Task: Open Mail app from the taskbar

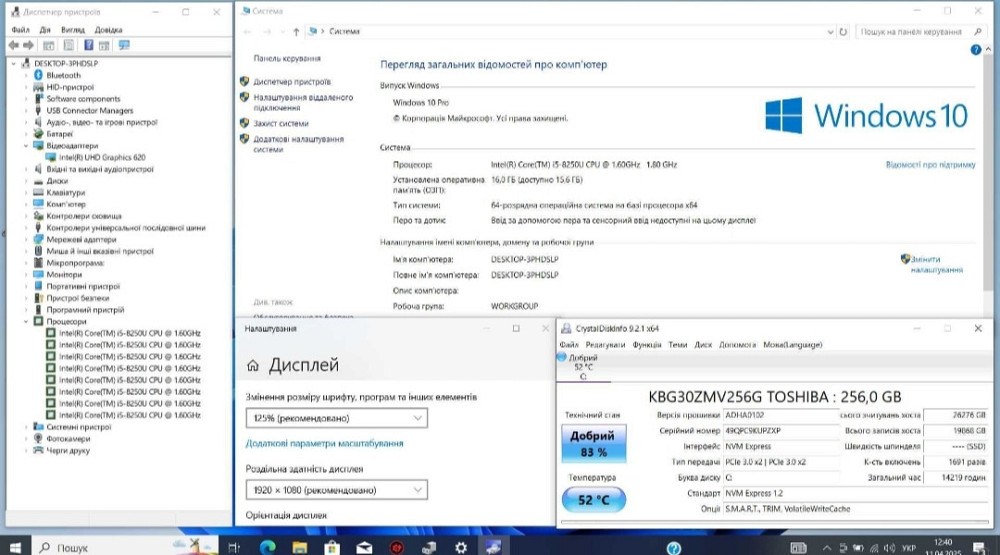Action: pos(364,547)
